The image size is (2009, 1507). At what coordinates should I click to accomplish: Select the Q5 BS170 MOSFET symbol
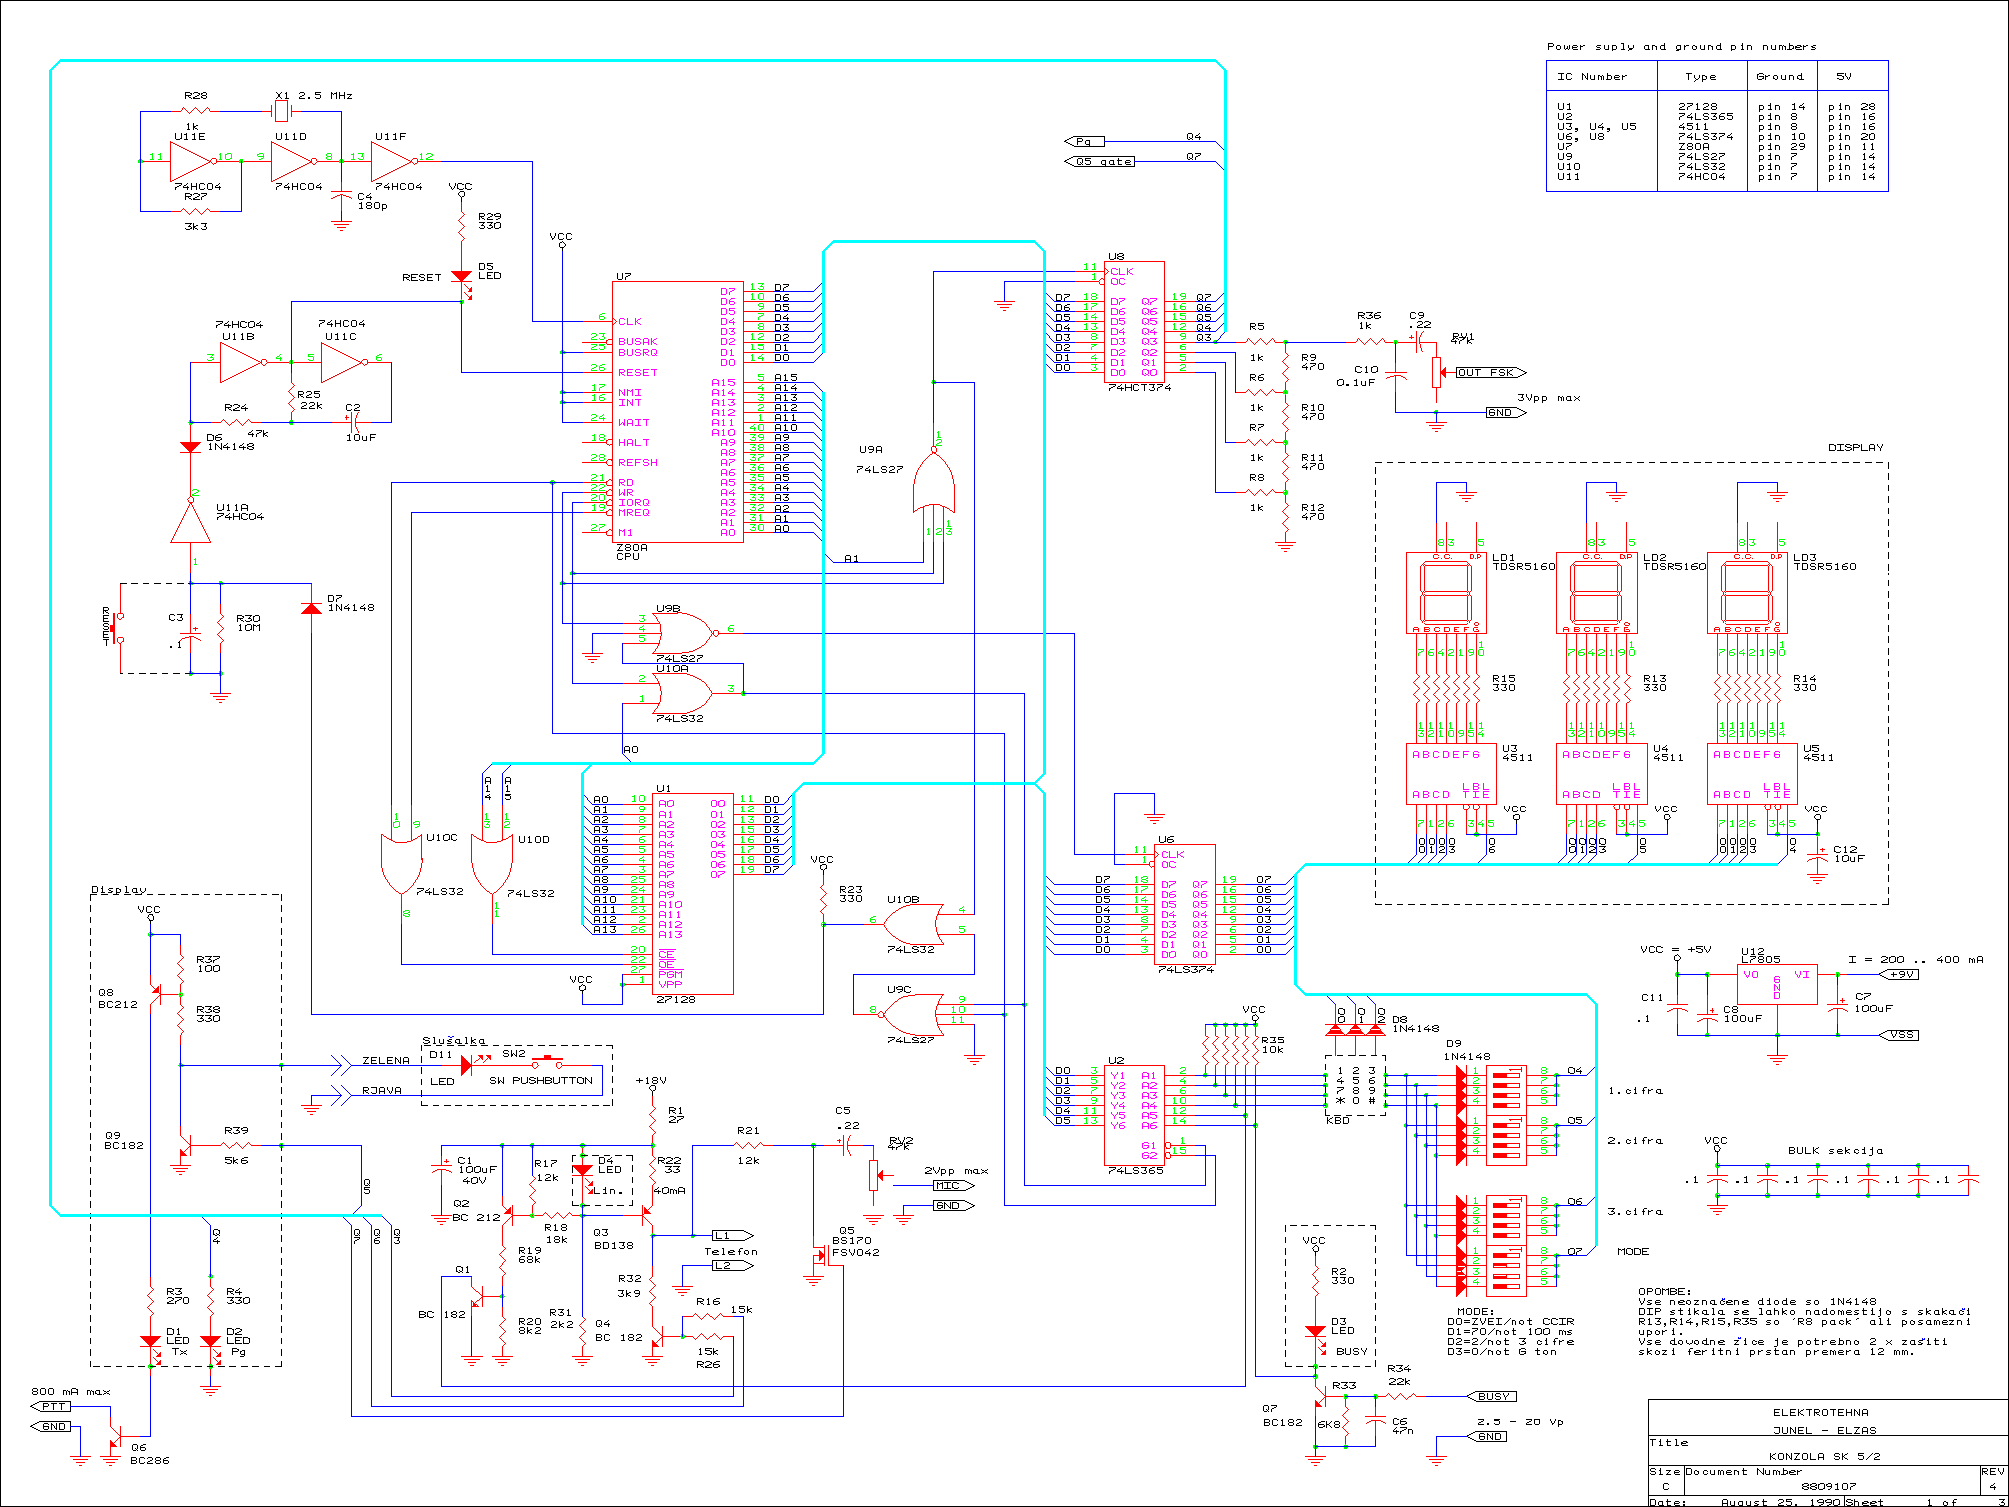822,1256
